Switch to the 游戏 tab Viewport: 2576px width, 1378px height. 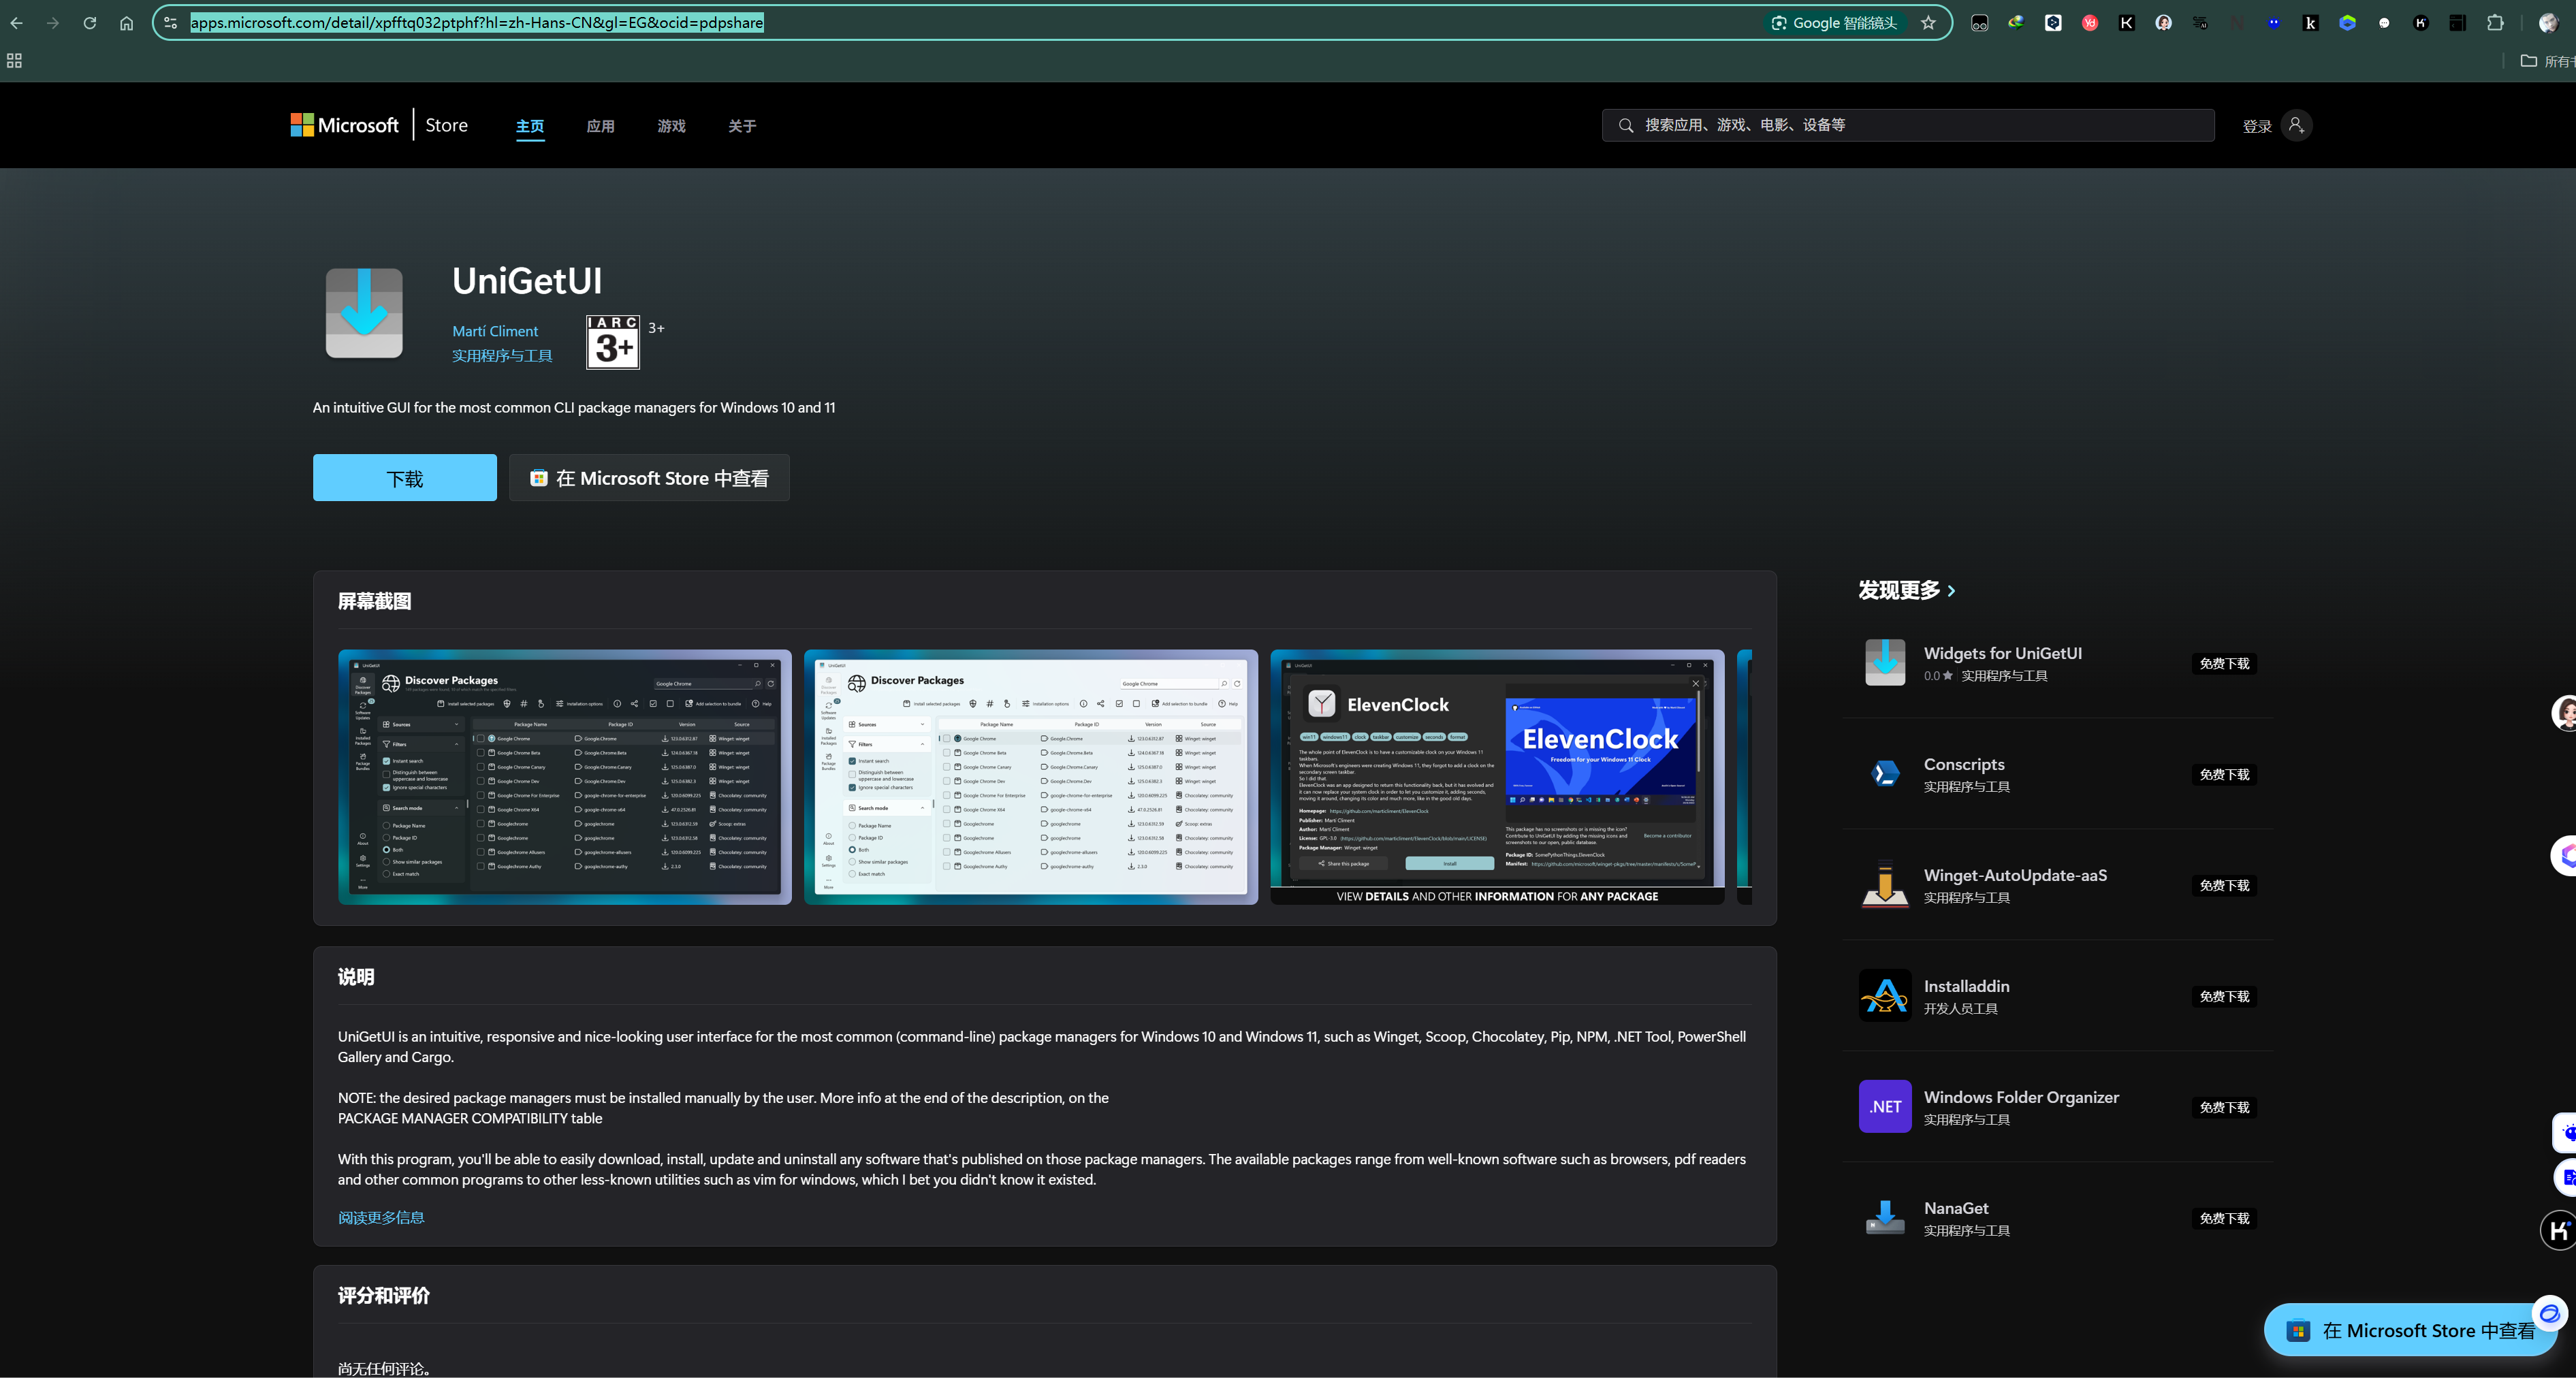click(x=671, y=126)
